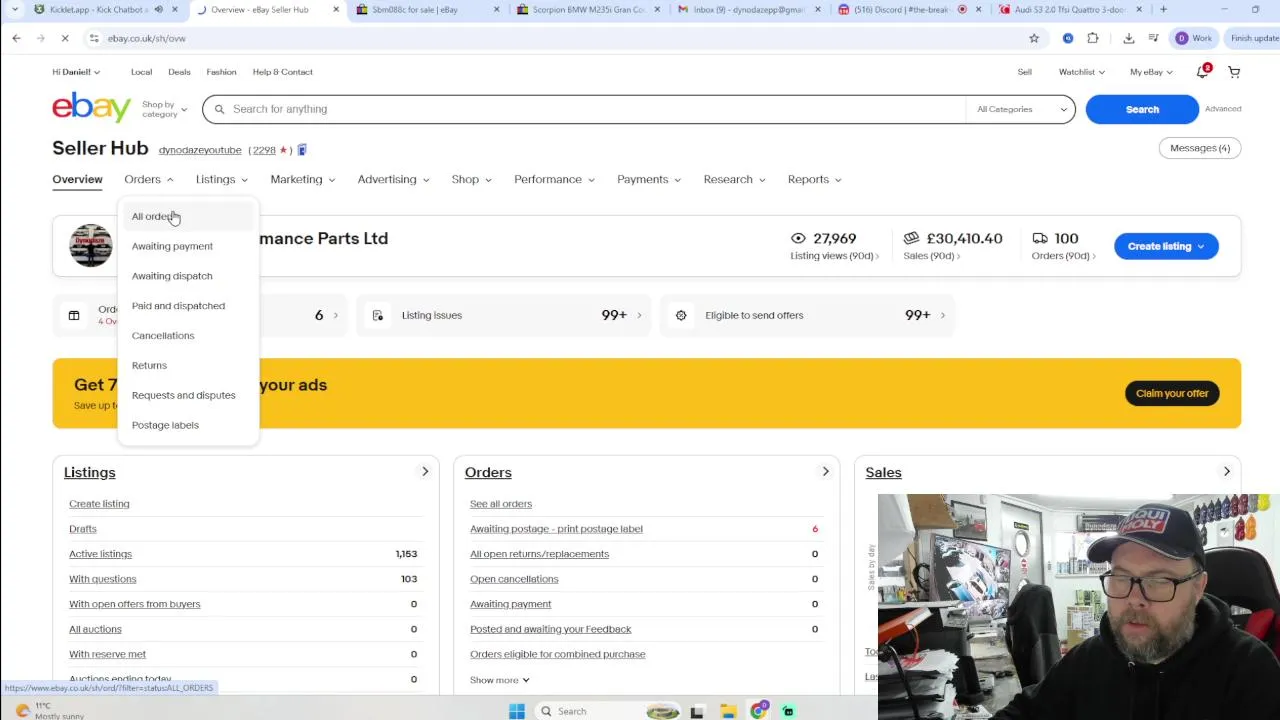1280x720 pixels.
Task: Expand the Shop menu
Action: tap(471, 179)
